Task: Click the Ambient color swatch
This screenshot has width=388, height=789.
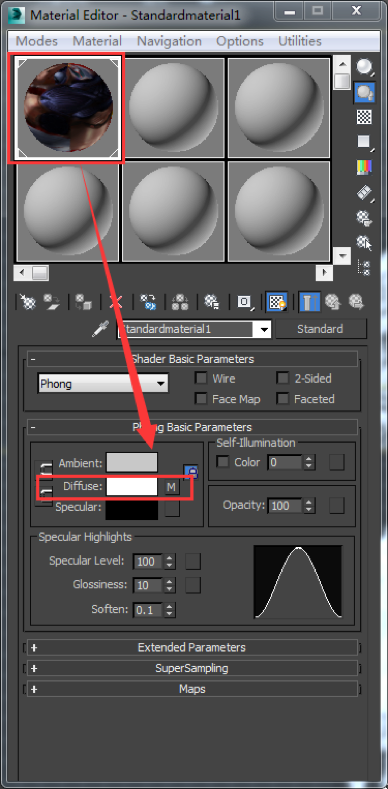Action: point(132,462)
